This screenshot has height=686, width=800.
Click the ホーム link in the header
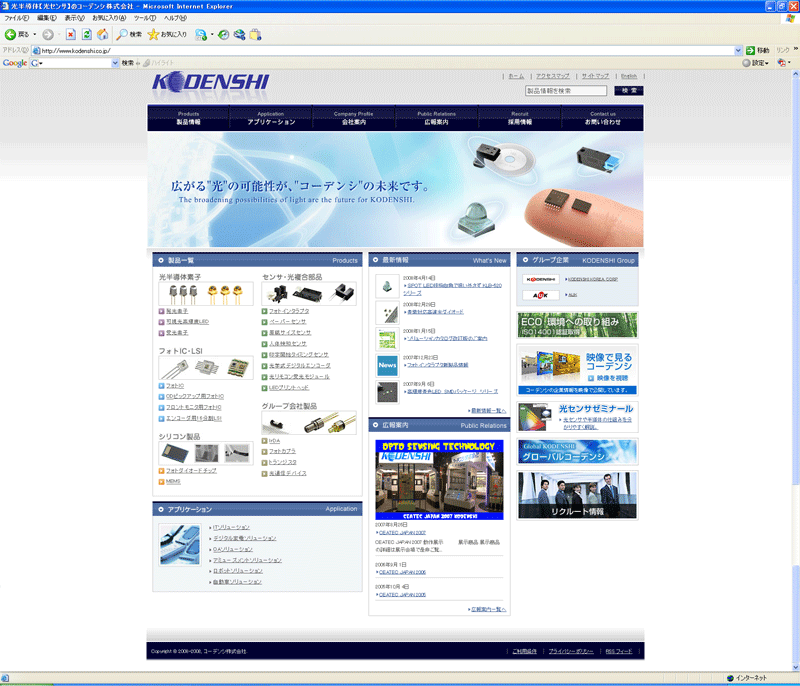[x=516, y=76]
